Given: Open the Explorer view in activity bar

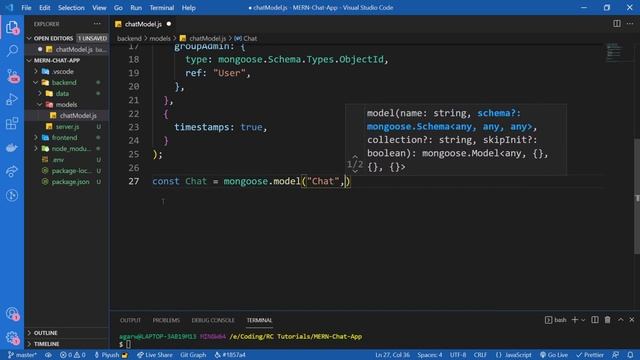Looking at the screenshot, I should 12,27.
